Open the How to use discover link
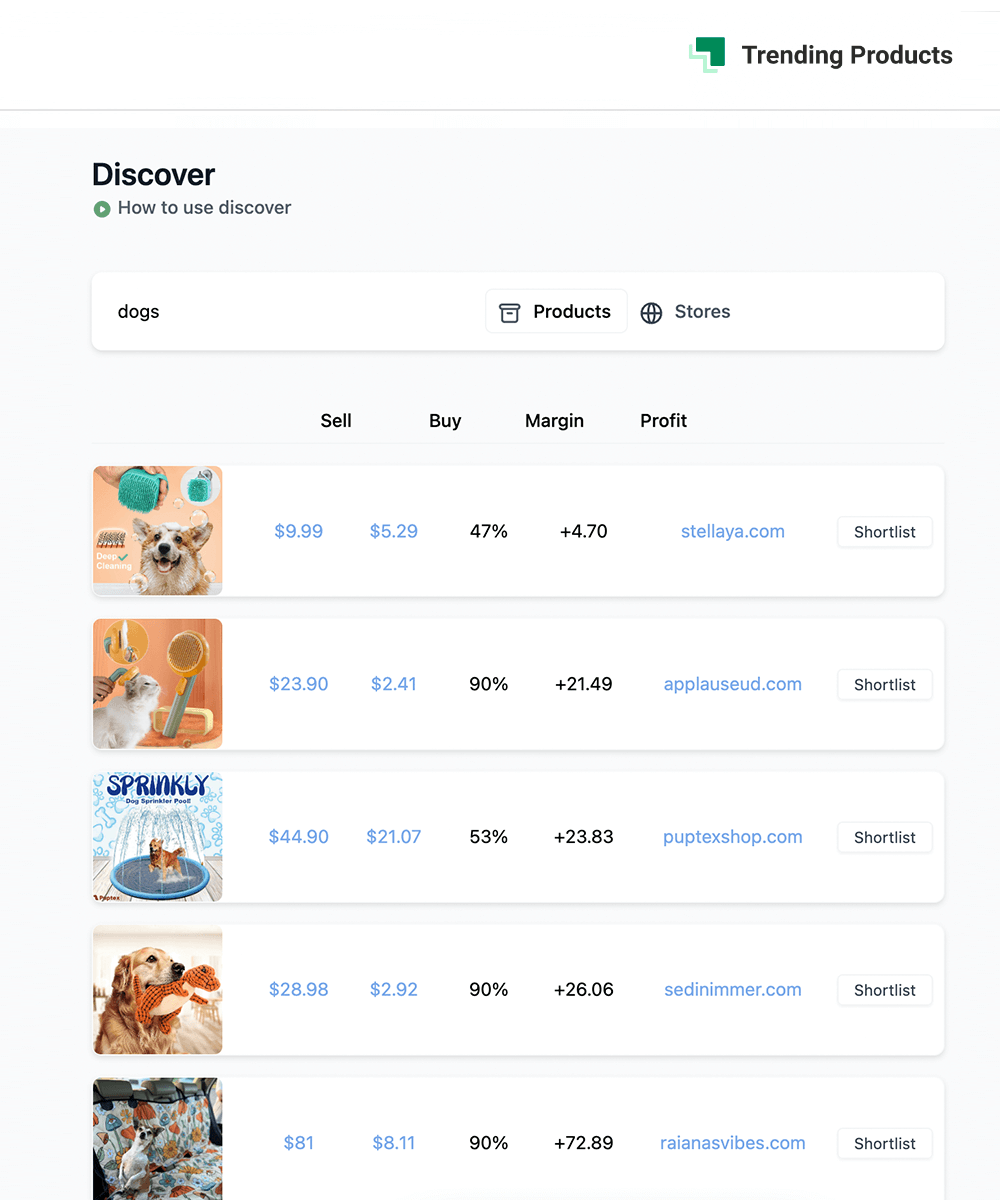This screenshot has width=1000, height=1200. [x=204, y=208]
